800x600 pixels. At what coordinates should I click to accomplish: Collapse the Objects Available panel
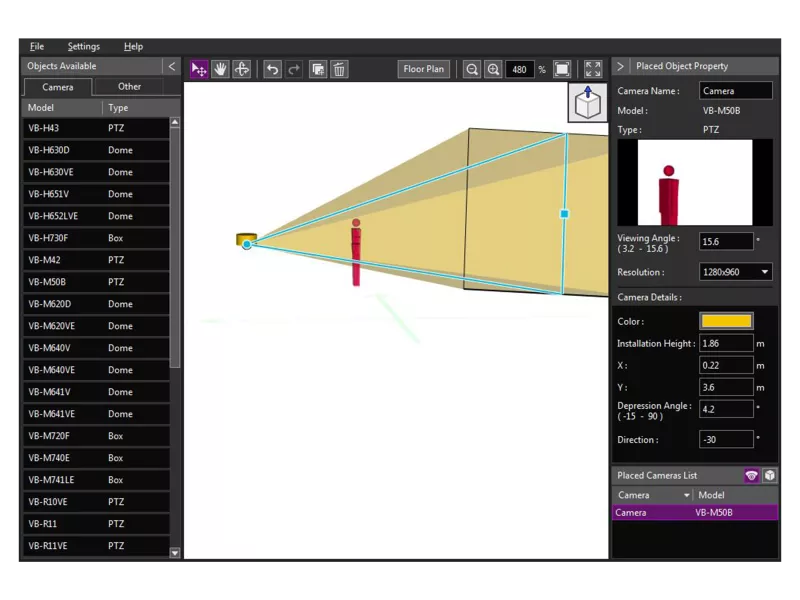(x=171, y=66)
